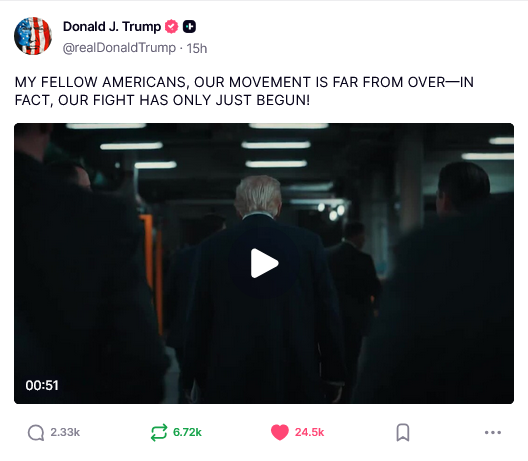The image size is (528, 461).
Task: Unlike the post via red heart icon
Action: [x=280, y=432]
